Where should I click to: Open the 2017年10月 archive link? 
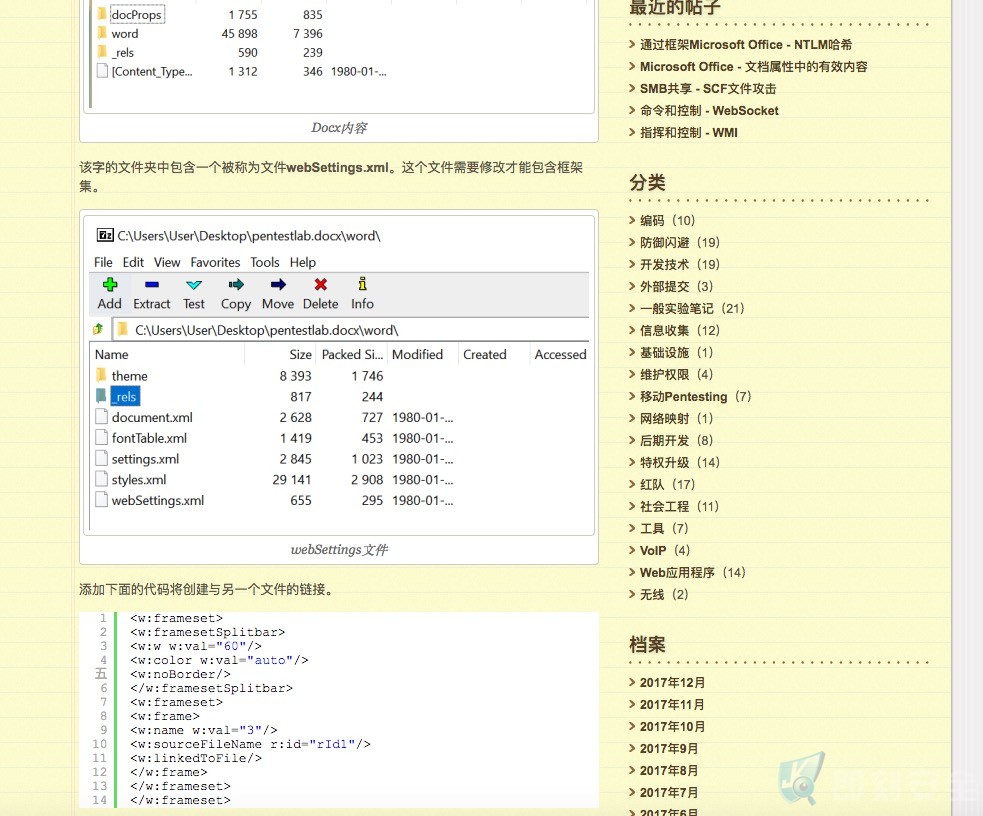tap(672, 726)
